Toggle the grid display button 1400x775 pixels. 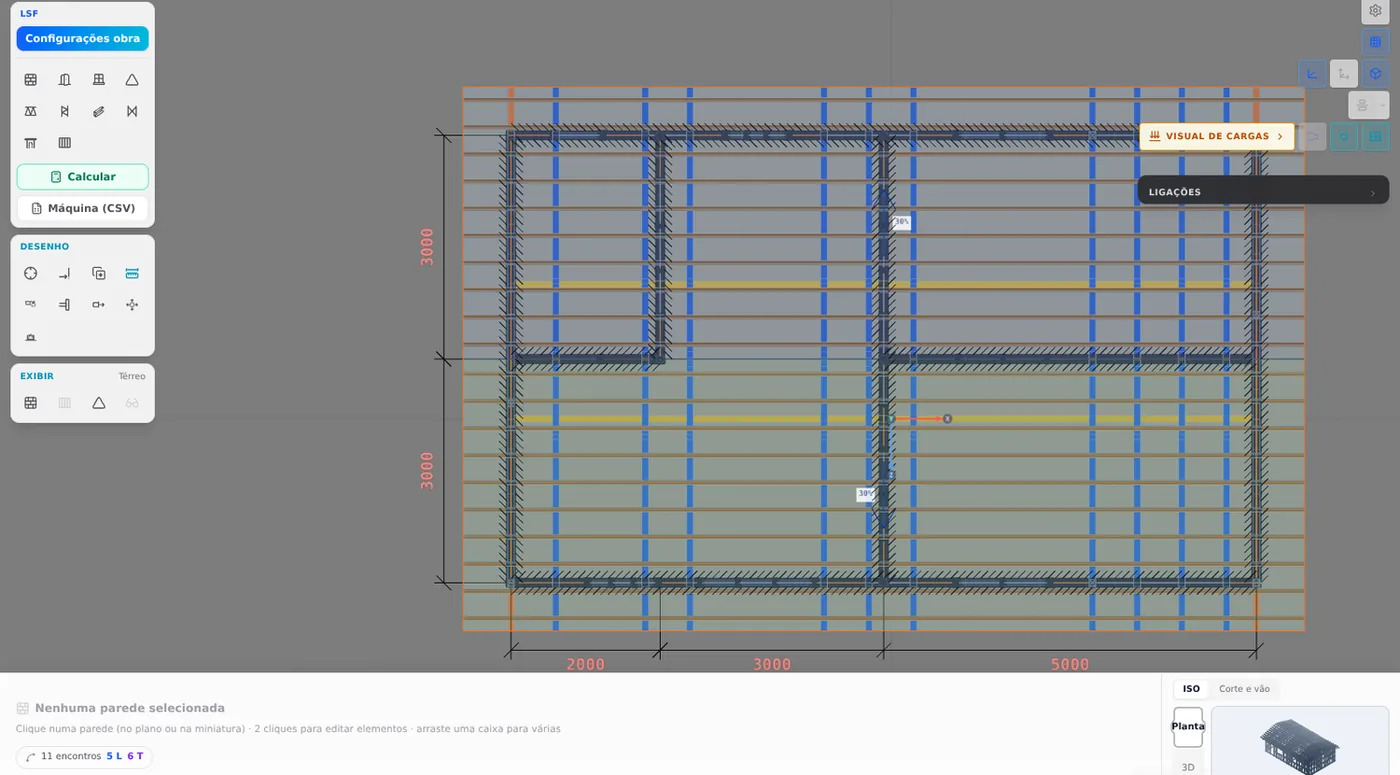pos(1375,42)
